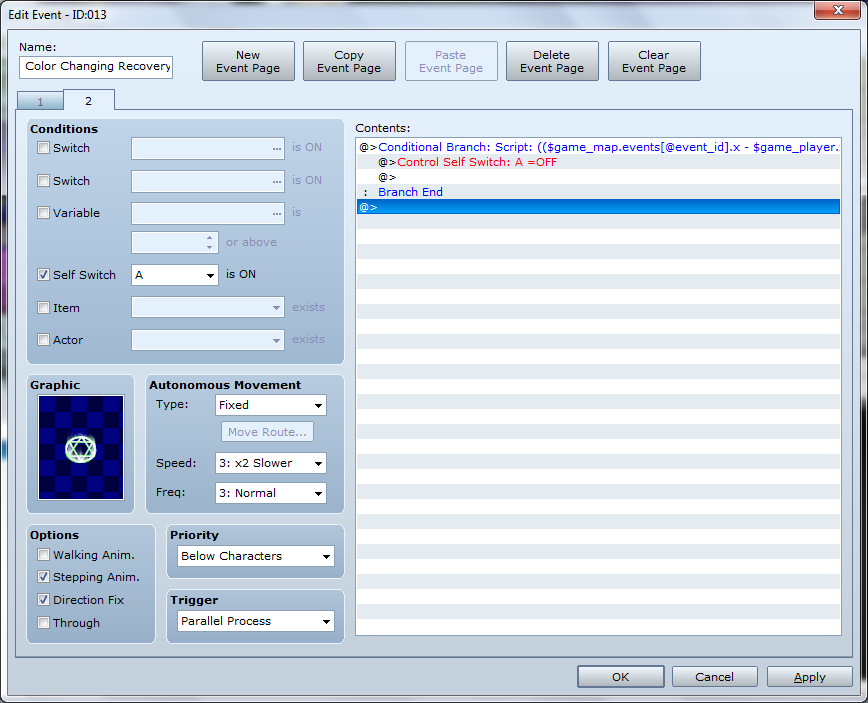Click Paste Event Page

[x=451, y=61]
